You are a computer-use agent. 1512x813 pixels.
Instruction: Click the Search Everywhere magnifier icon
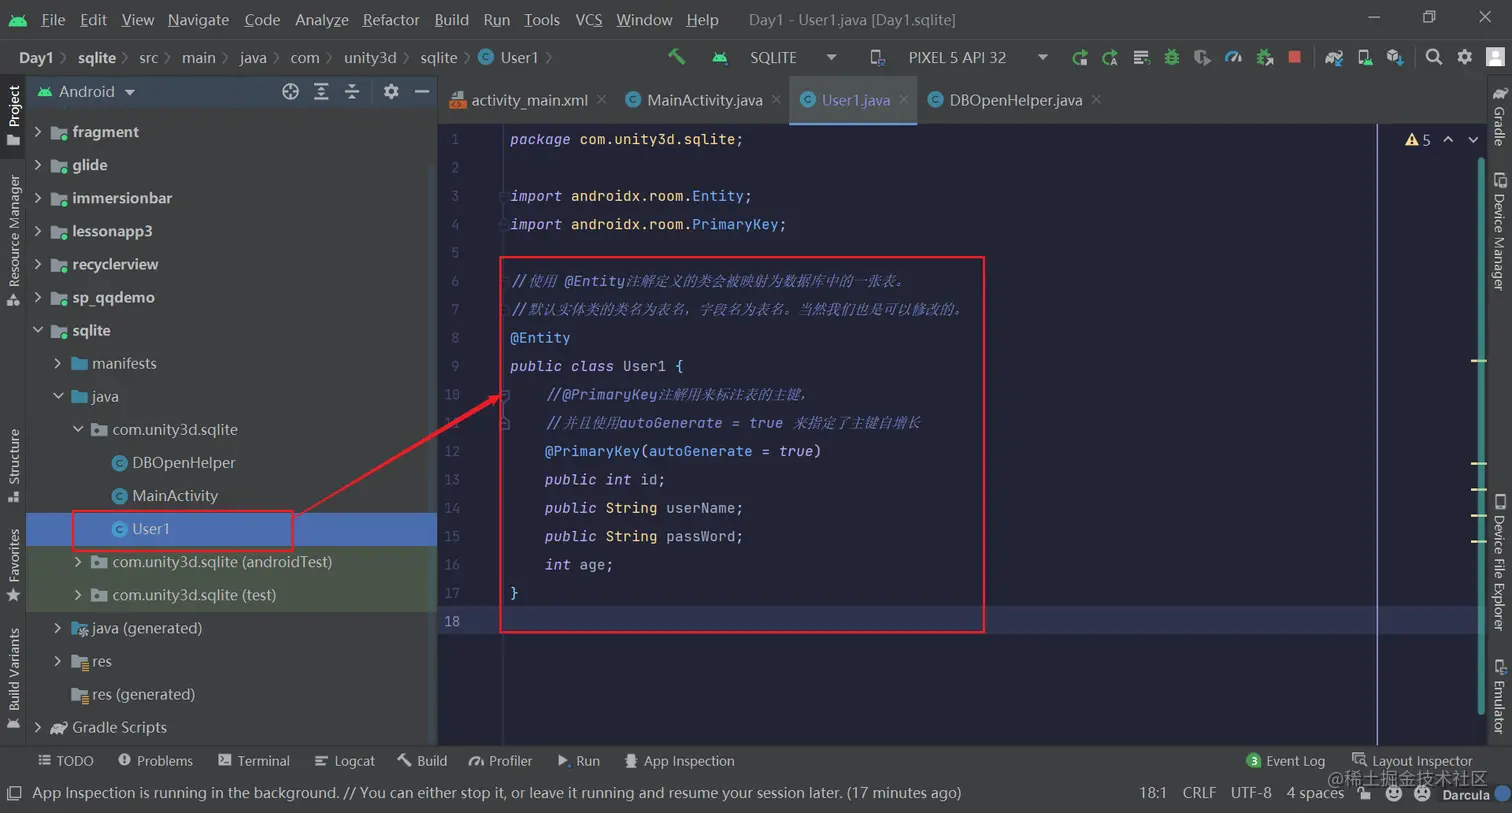tap(1434, 57)
